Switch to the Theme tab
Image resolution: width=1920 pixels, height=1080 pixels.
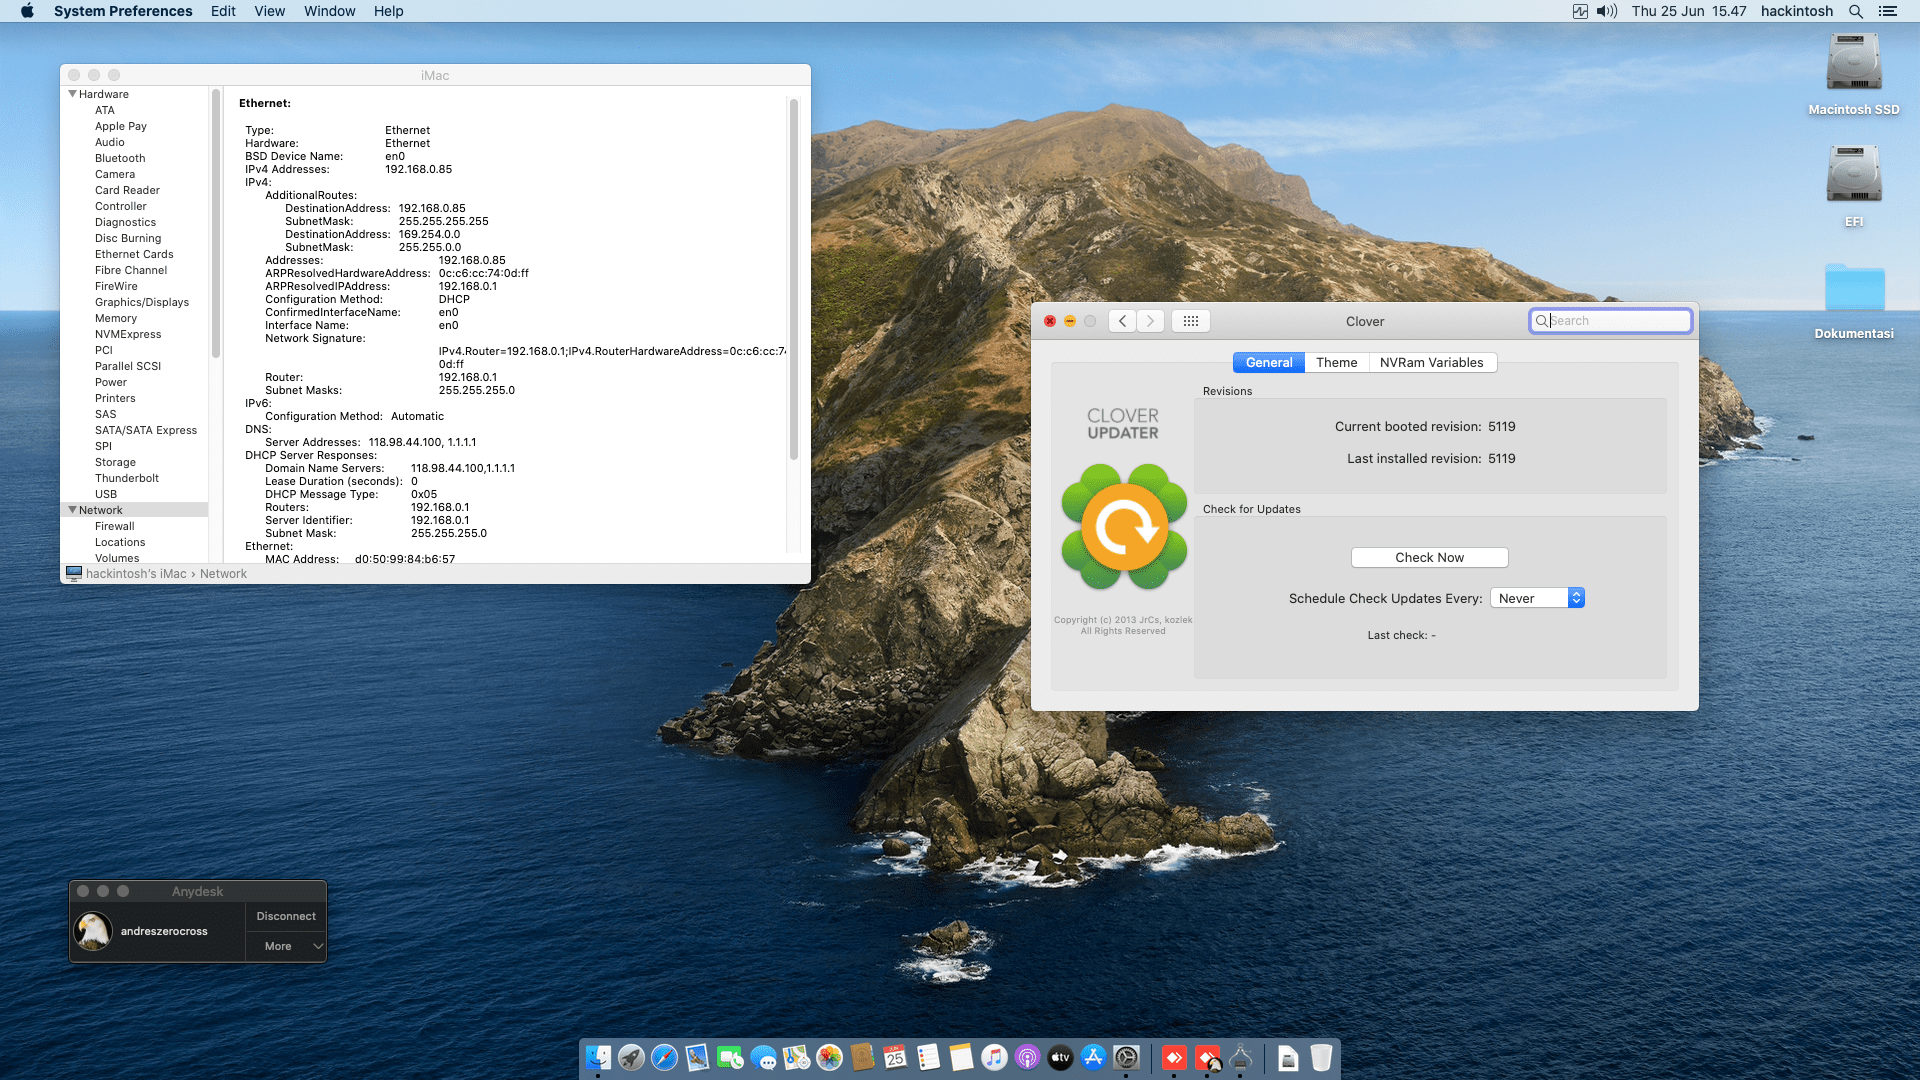(x=1336, y=362)
